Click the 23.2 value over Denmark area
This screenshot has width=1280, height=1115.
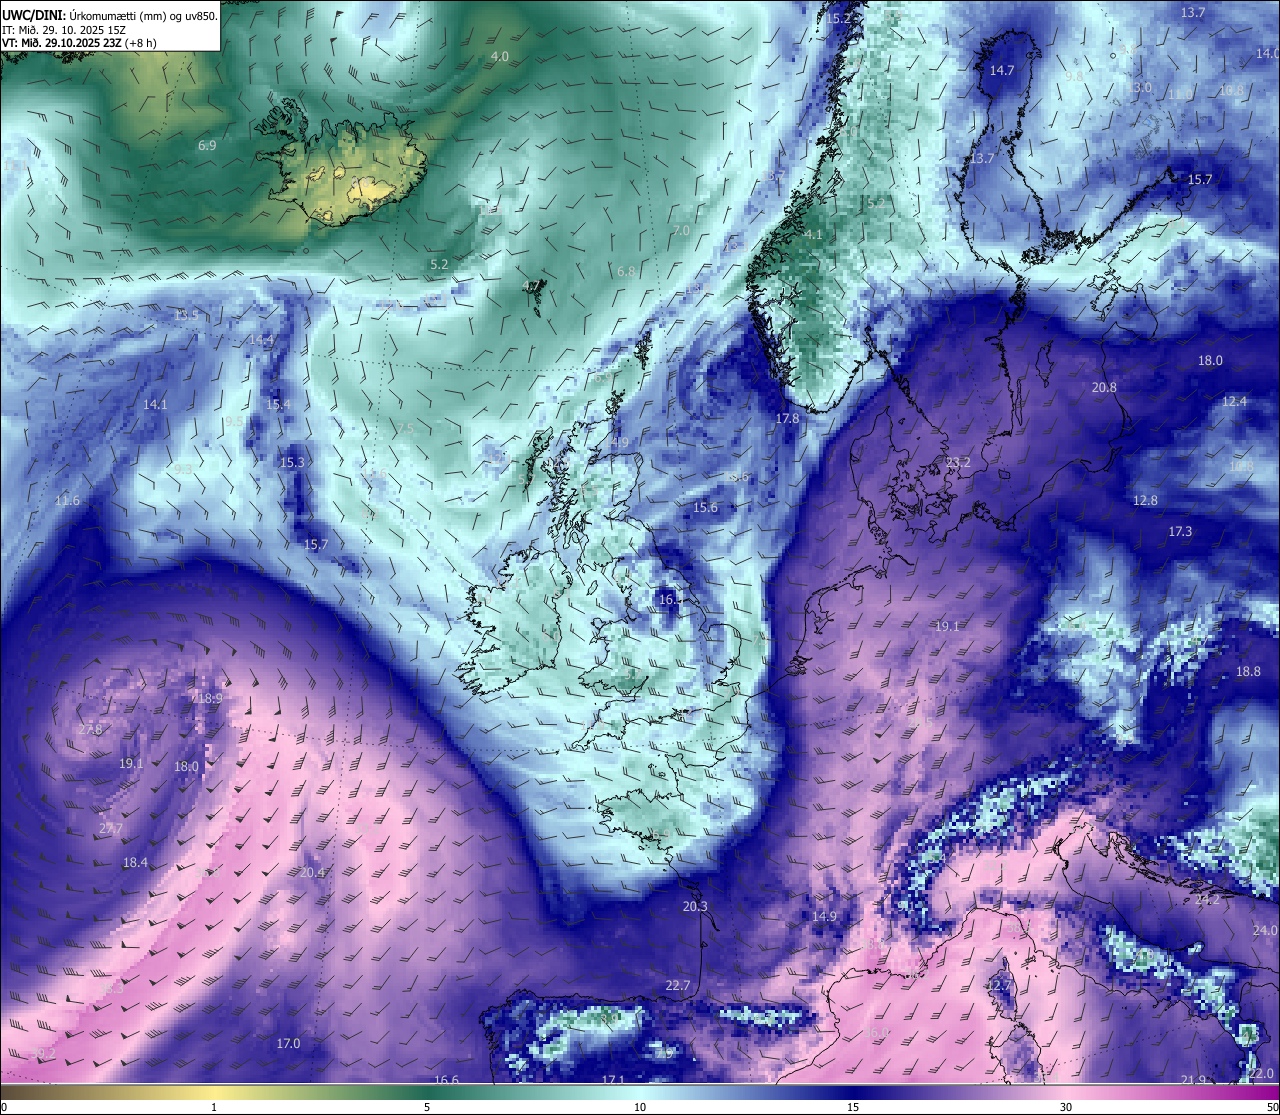958,463
